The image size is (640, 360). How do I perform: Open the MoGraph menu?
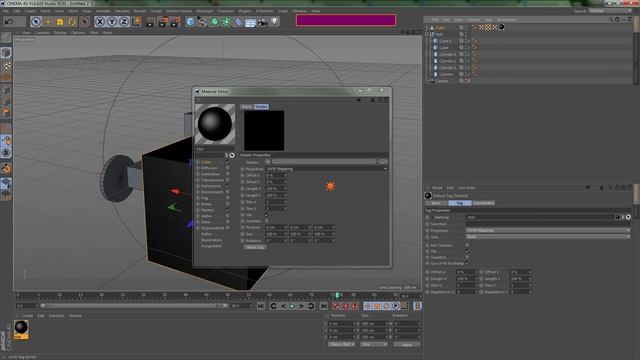click(x=204, y=11)
